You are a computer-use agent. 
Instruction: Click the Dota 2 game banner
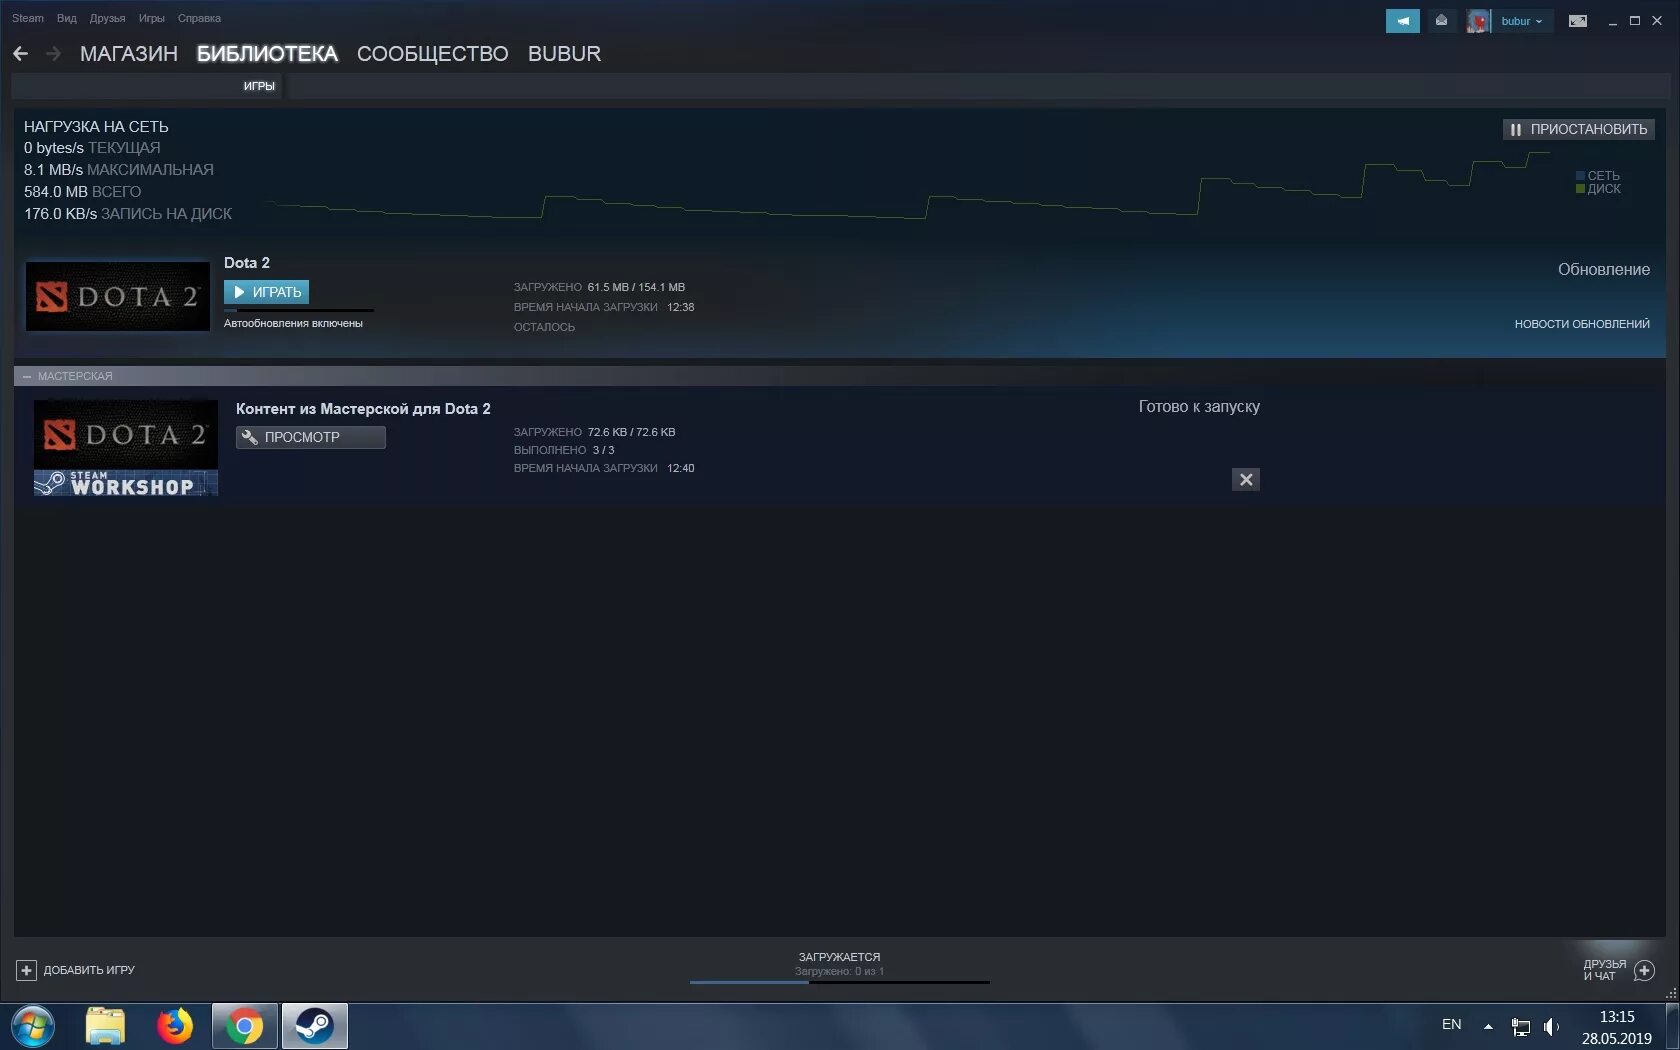coord(118,296)
